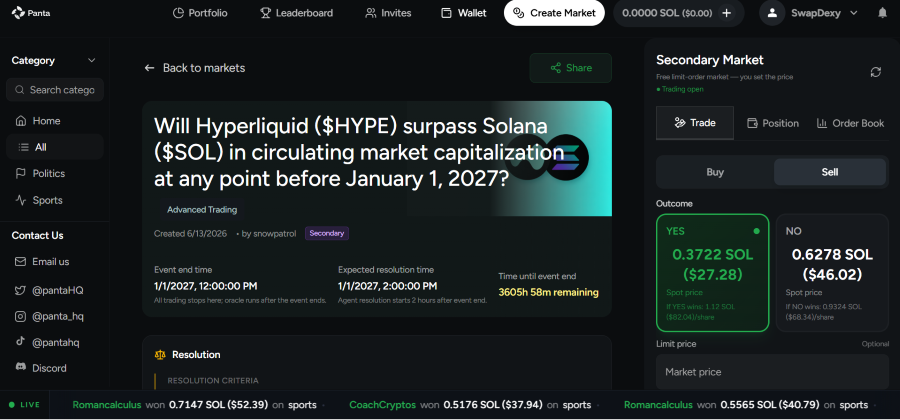Screen dimensions: 900x420
Task: Refresh the Secondary Market panel
Action: pos(875,72)
